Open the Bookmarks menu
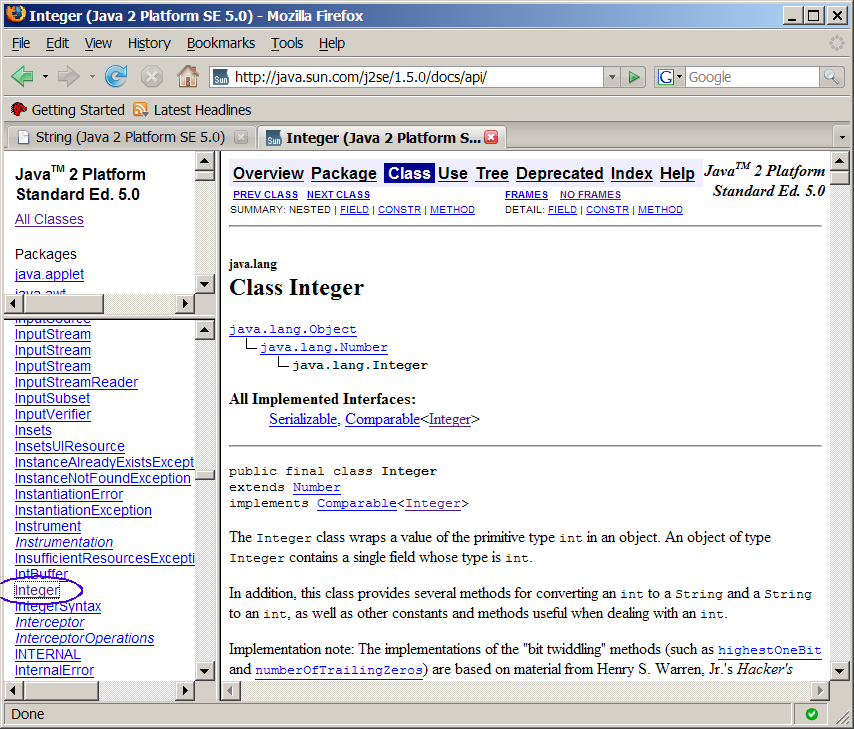Viewport: 854px width, 729px height. [221, 43]
